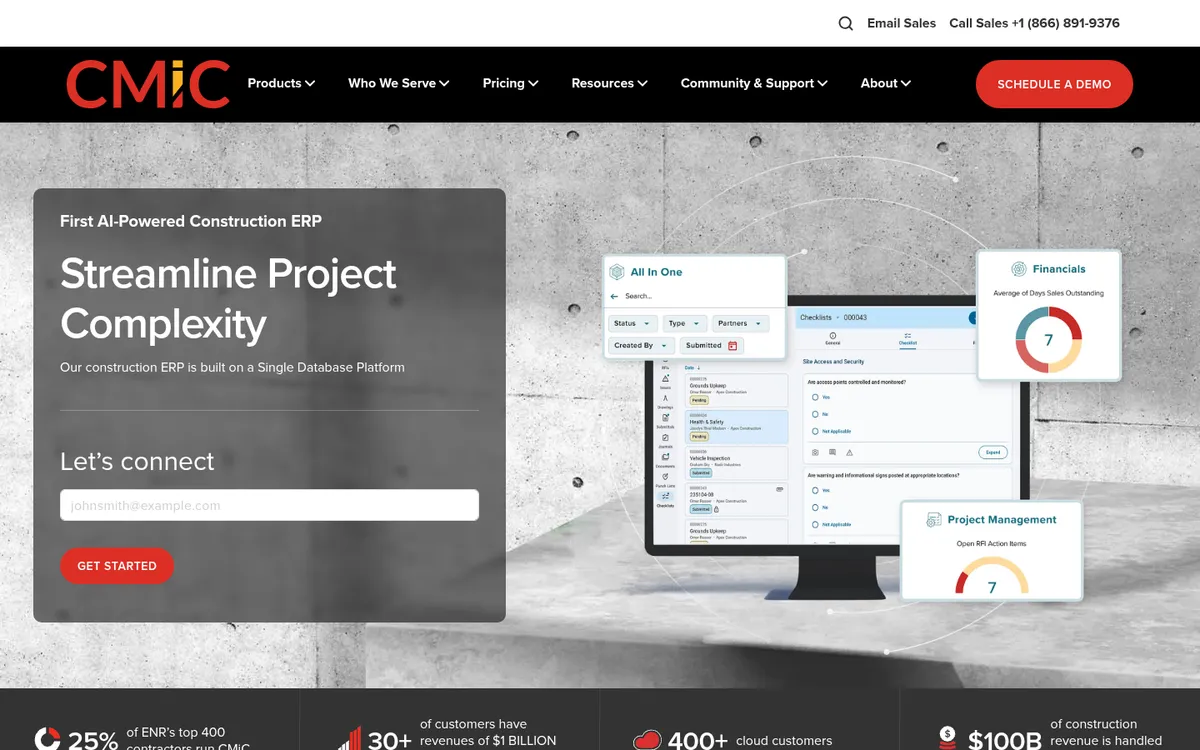The width and height of the screenshot is (1200, 750).
Task: Click the warning triangle icon under first question
Action: tap(849, 453)
